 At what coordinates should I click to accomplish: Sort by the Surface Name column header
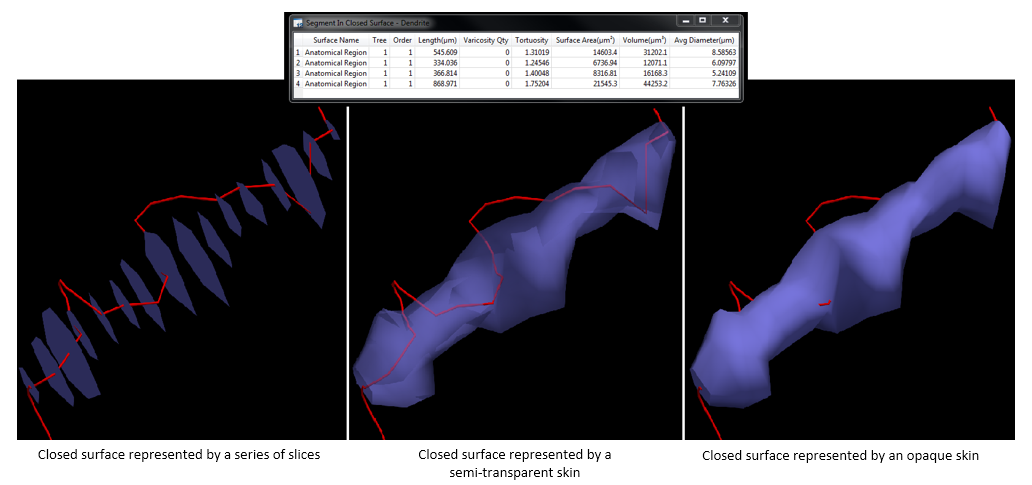(x=335, y=40)
